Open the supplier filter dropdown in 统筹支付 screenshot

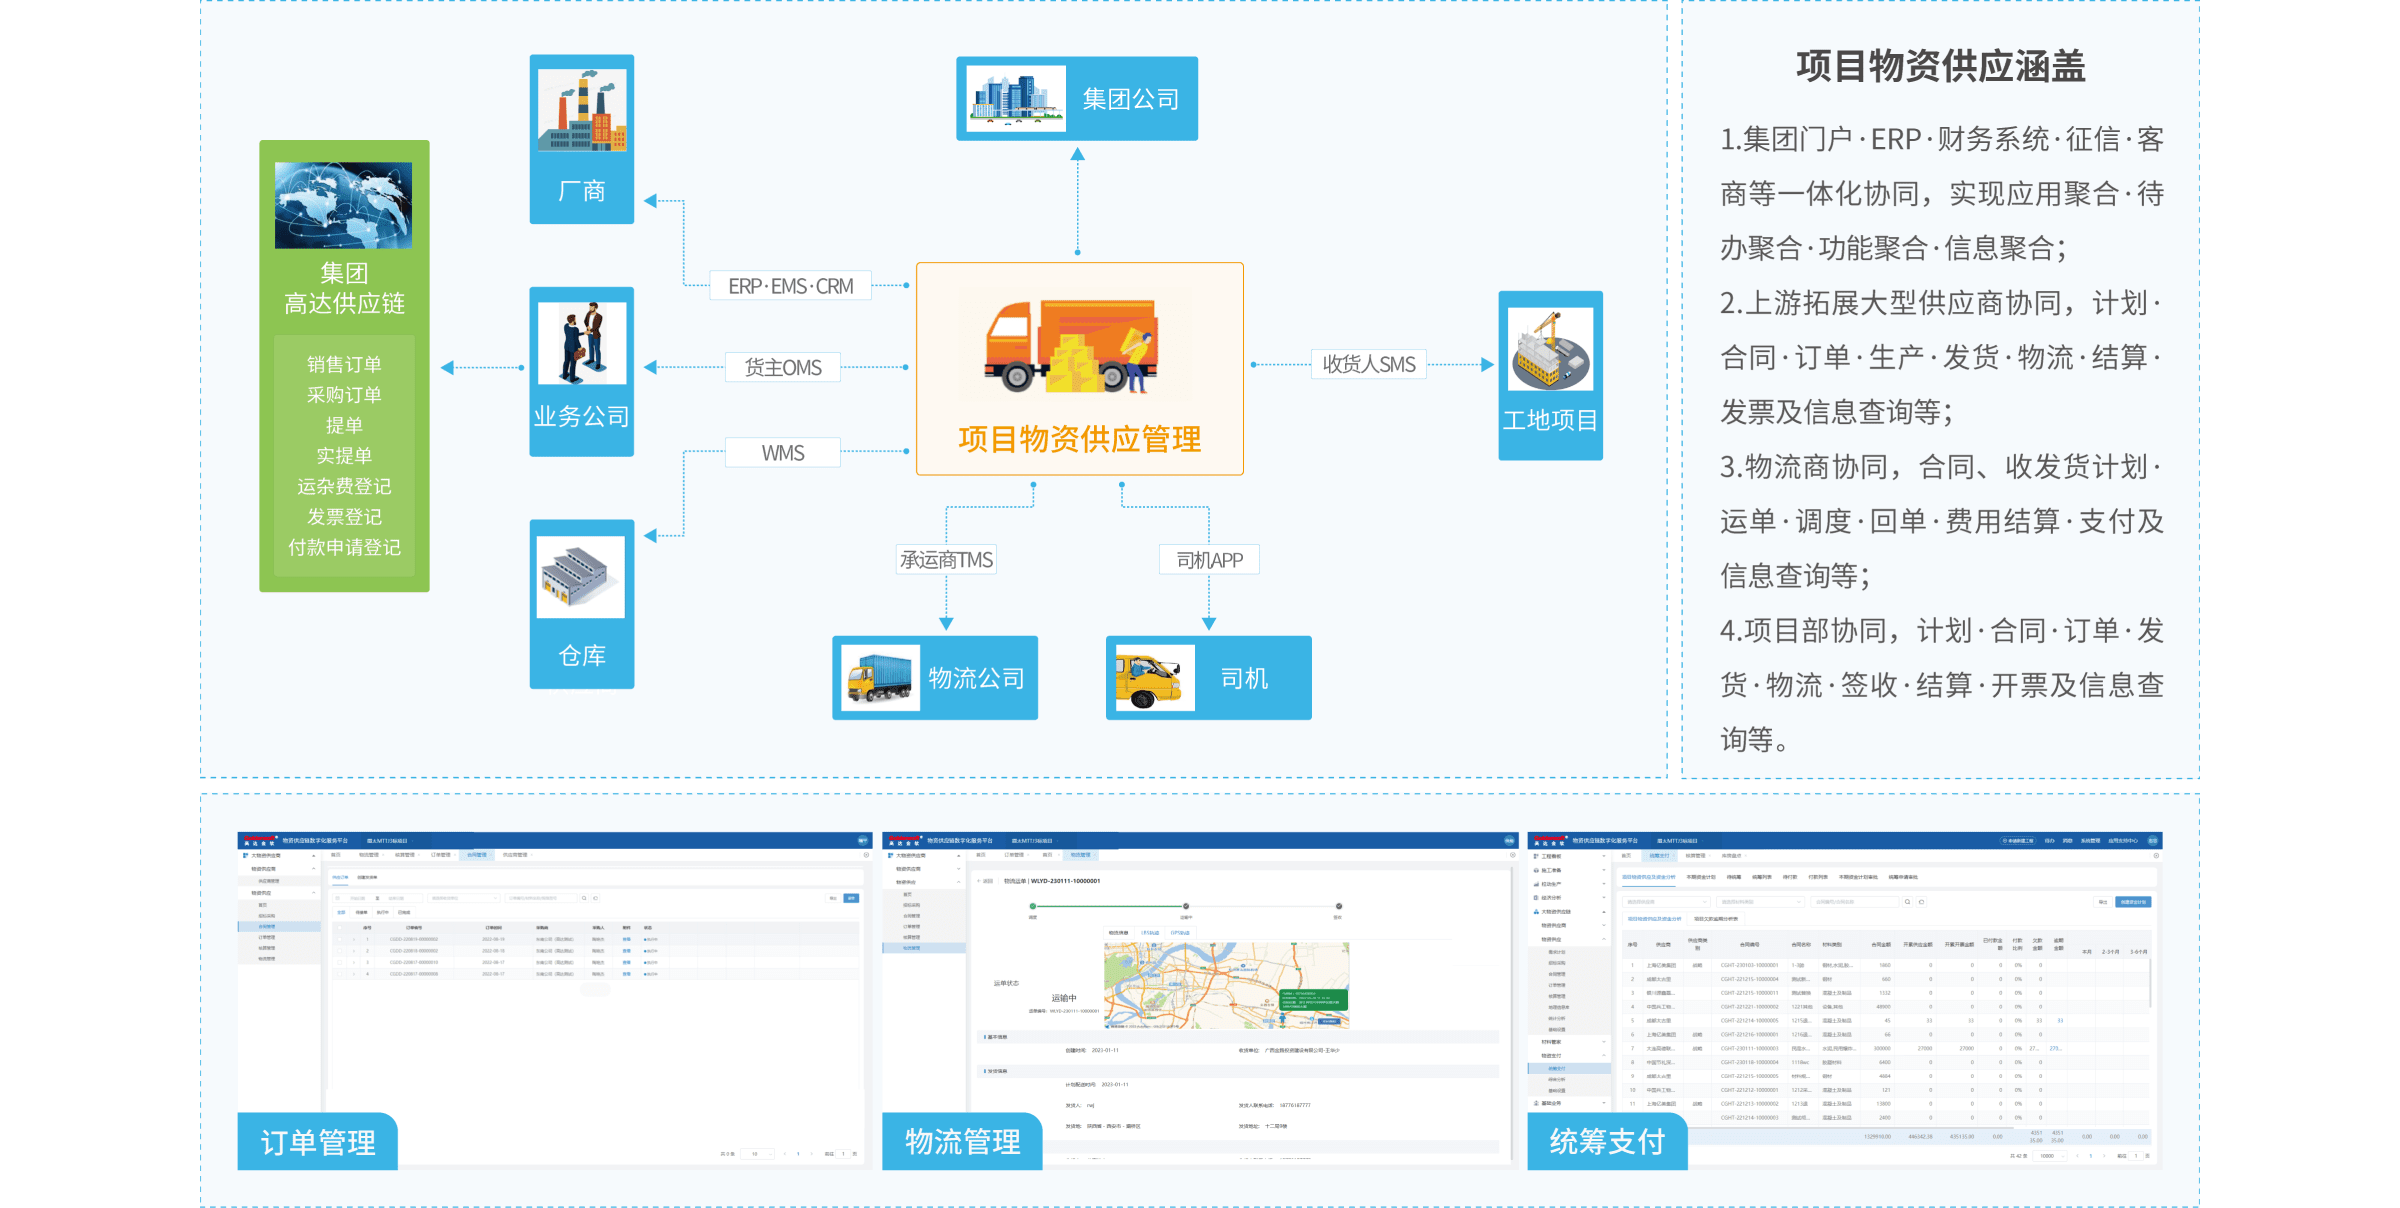pyautogui.click(x=1666, y=902)
